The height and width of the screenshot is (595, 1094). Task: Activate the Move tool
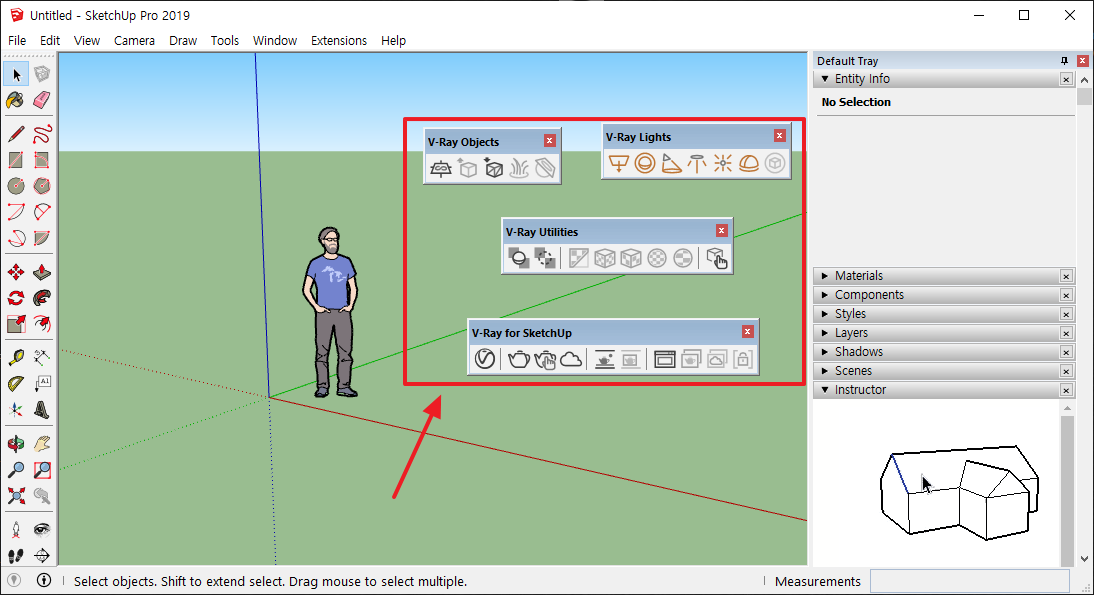[x=16, y=272]
